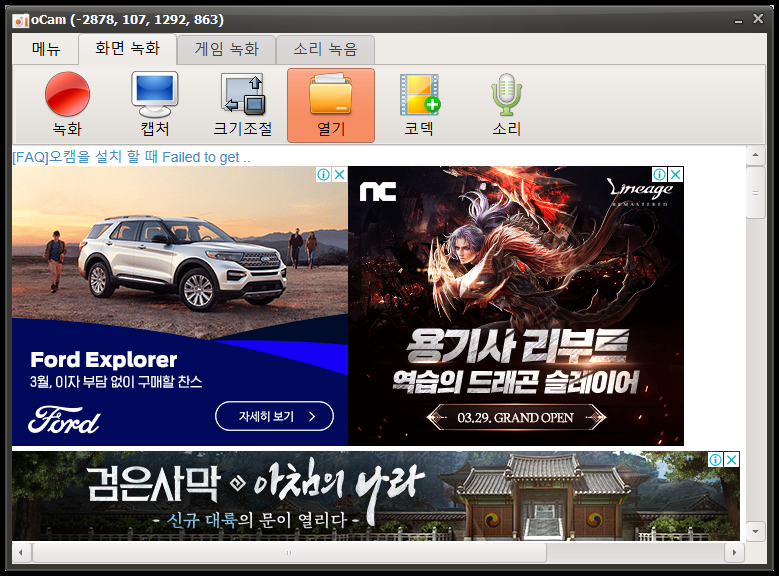Open ad info icon on the Ford ad

(323, 174)
